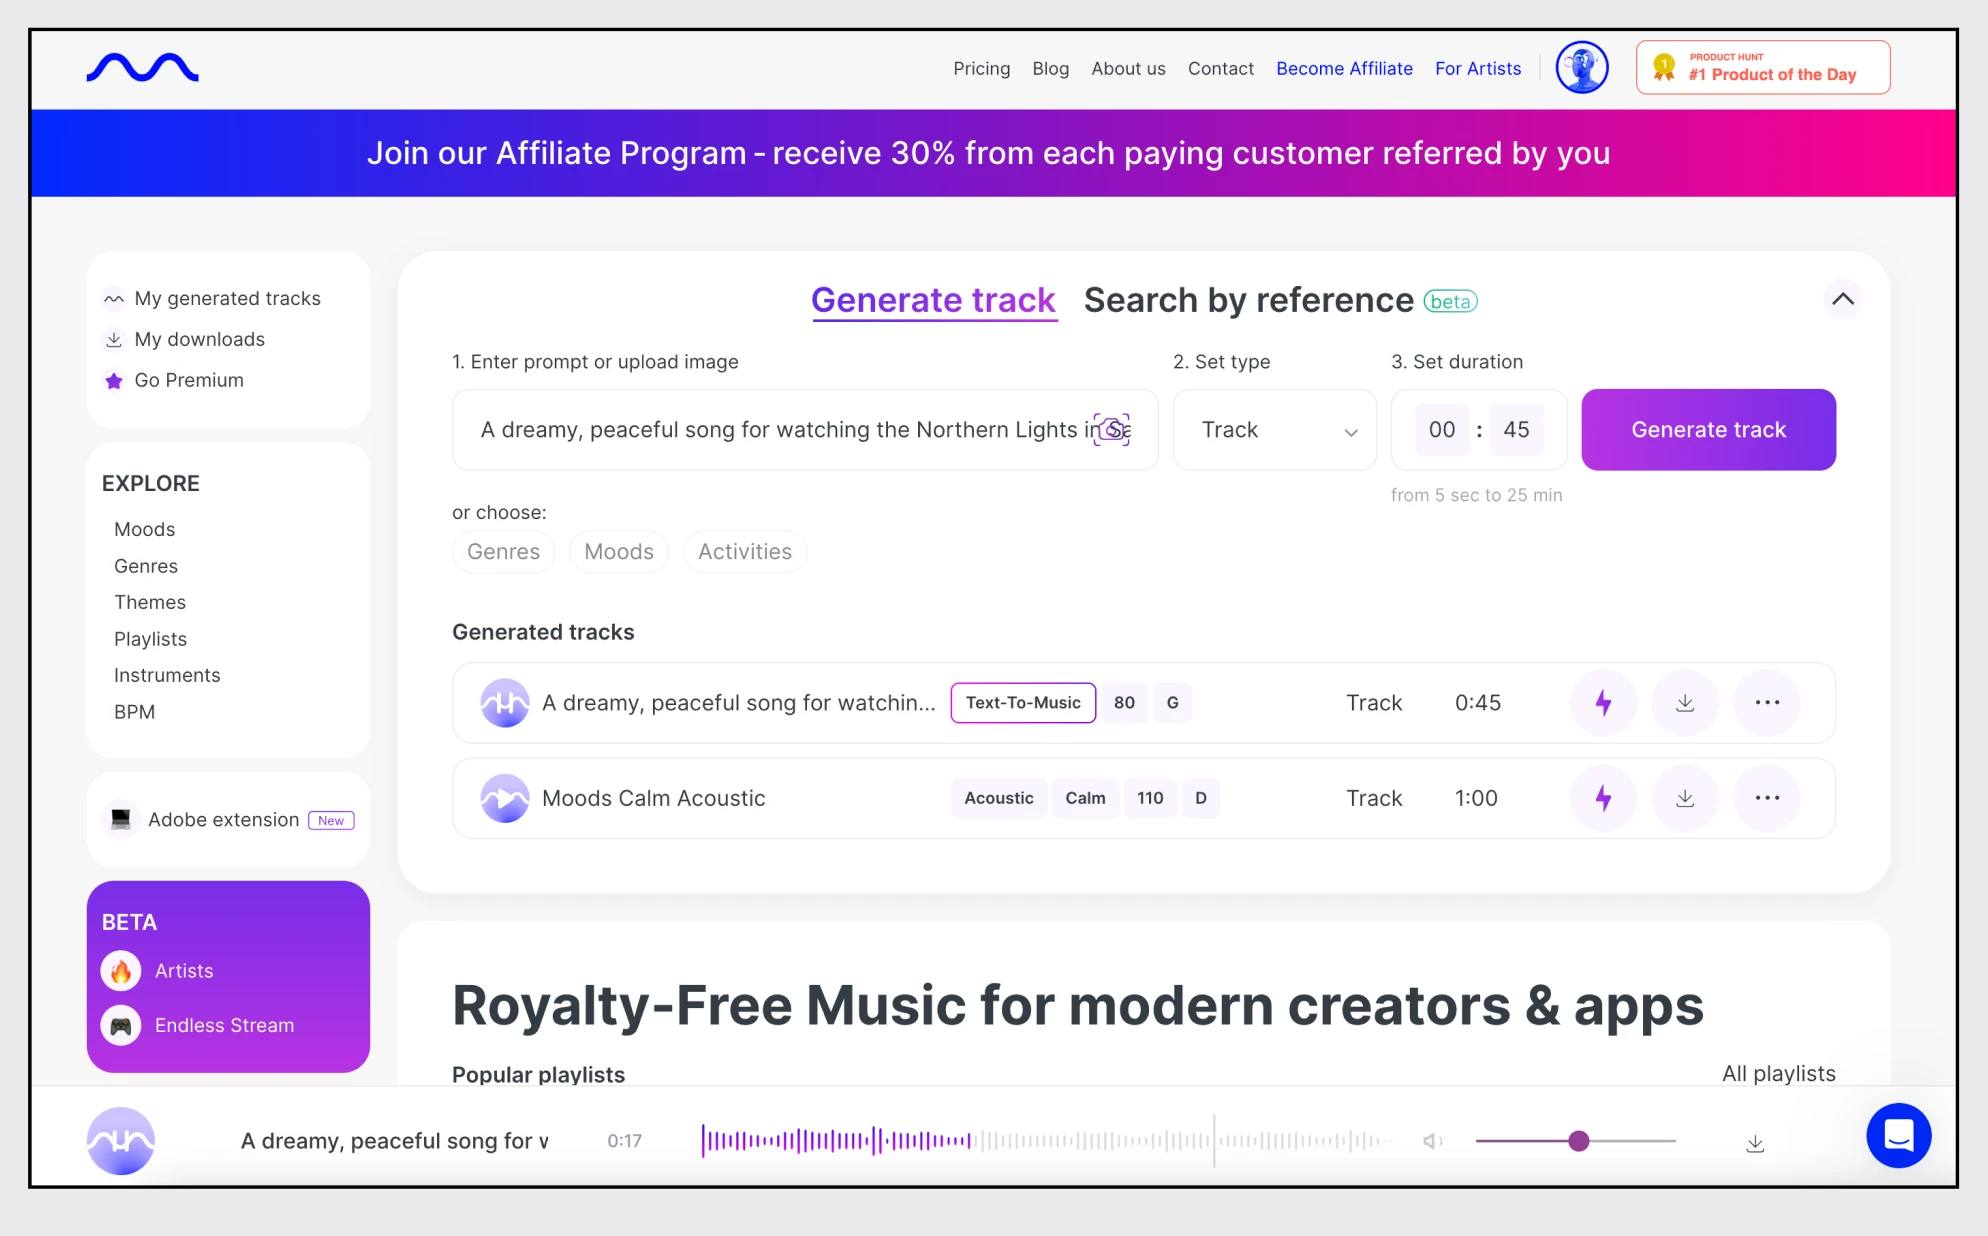Expand the Activities chooser chip

click(x=744, y=552)
